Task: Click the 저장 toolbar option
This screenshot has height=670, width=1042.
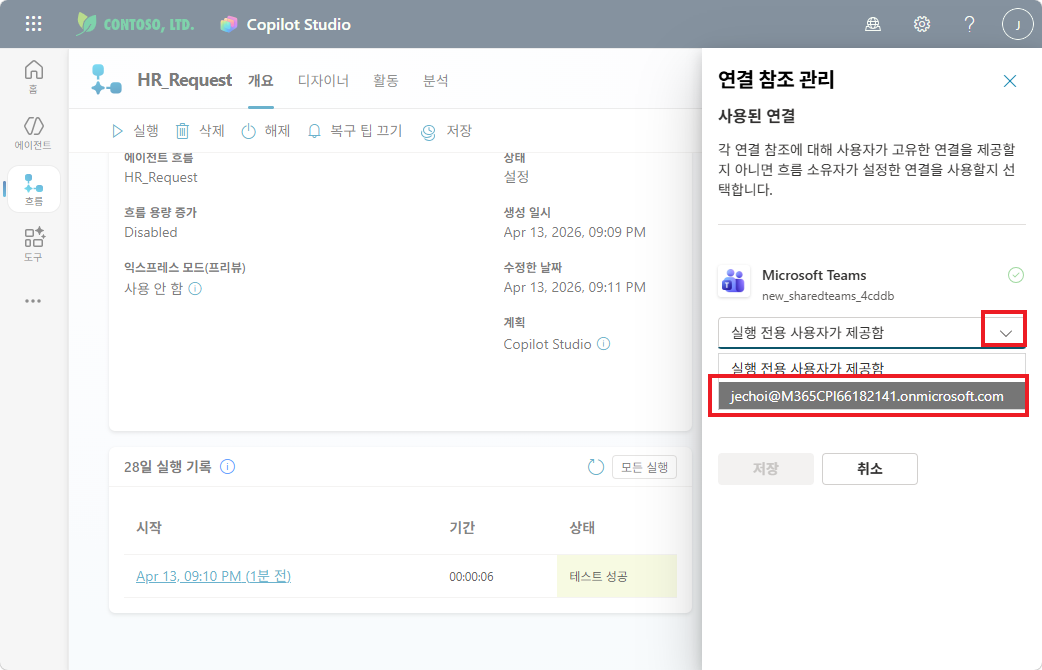Action: coord(447,131)
